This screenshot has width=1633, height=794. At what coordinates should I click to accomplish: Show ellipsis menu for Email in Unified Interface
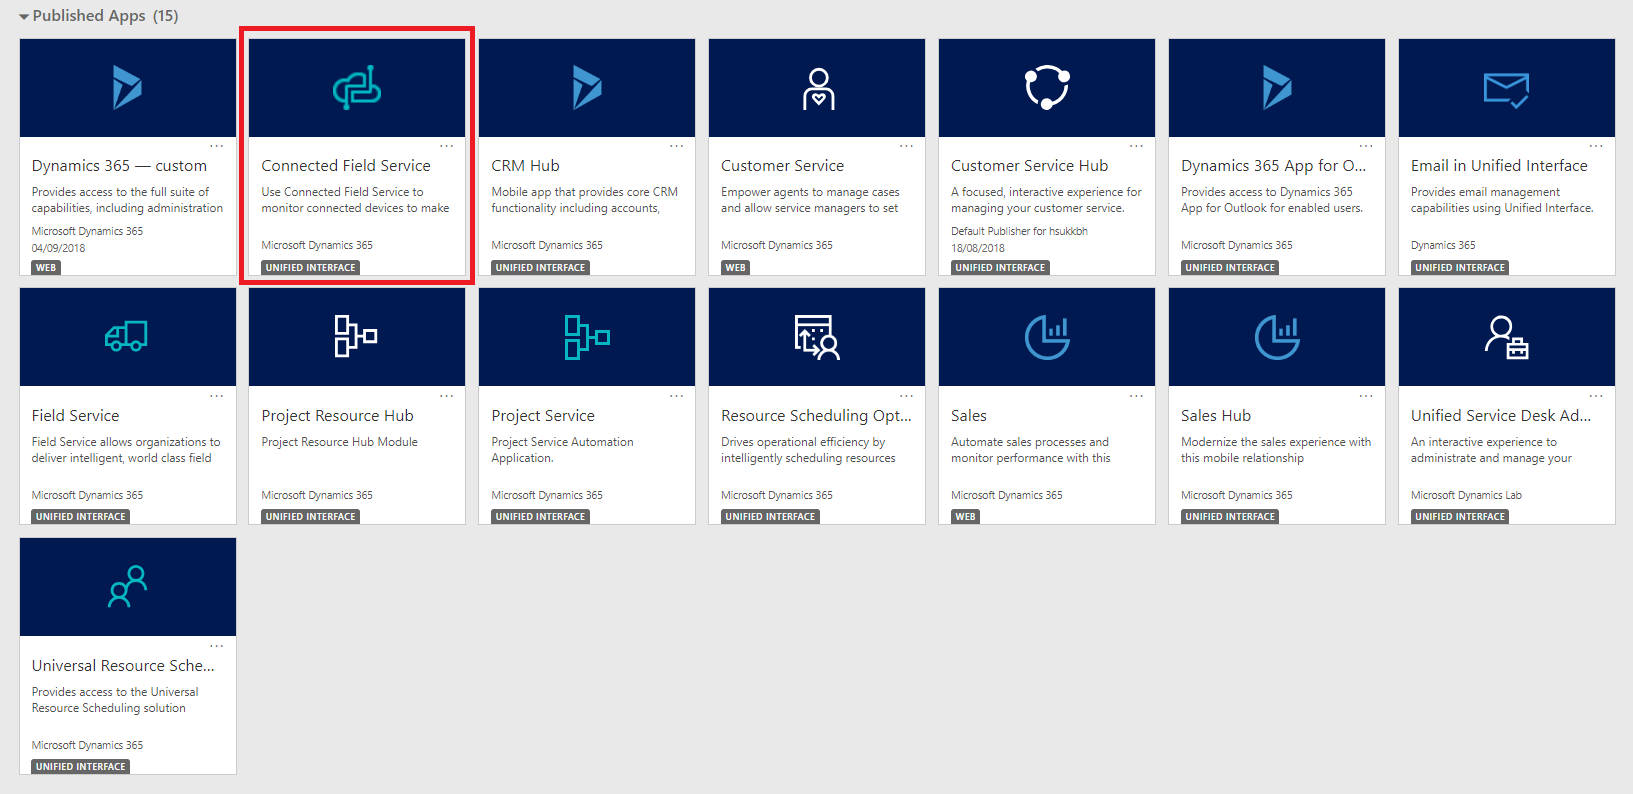1596,146
